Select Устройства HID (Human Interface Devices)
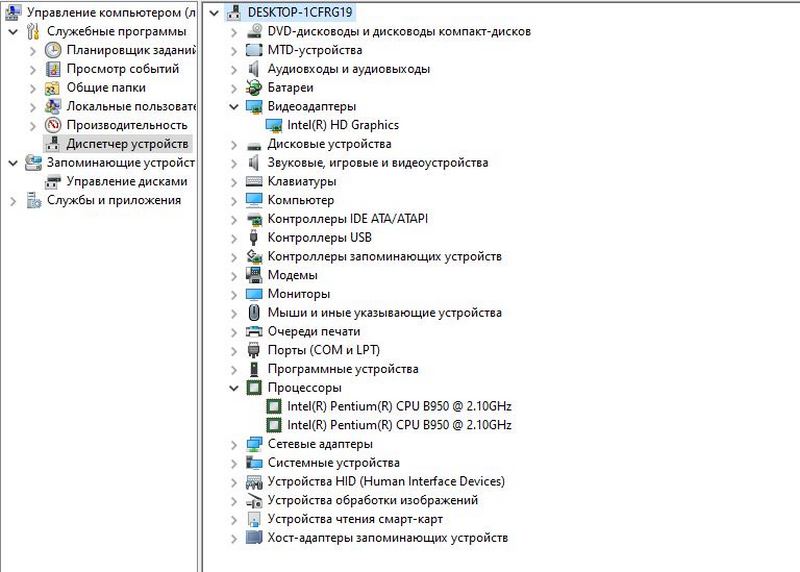The image size is (800, 572). [386, 482]
